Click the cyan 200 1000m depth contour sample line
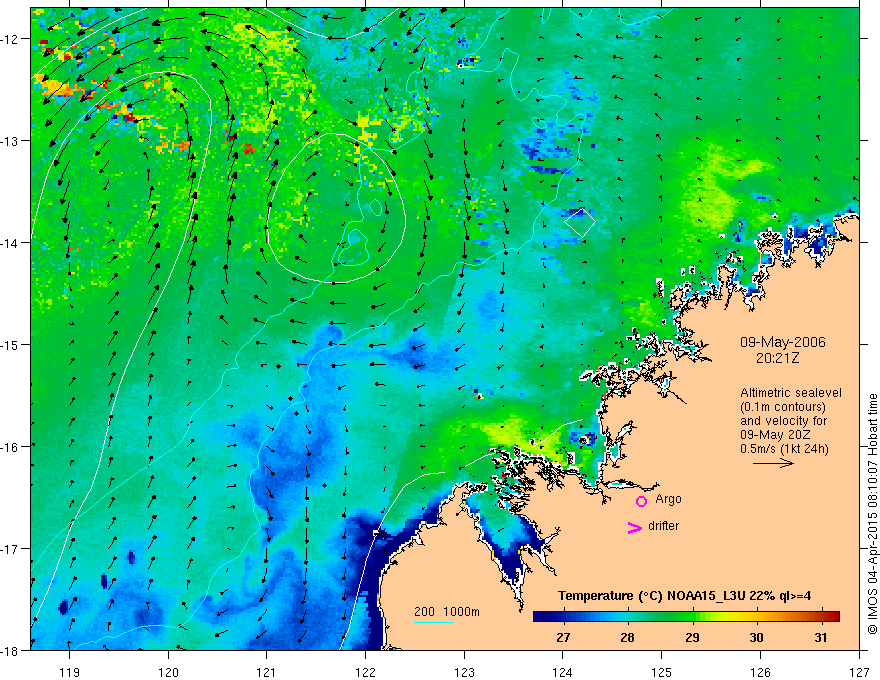The image size is (880, 680). point(434,622)
